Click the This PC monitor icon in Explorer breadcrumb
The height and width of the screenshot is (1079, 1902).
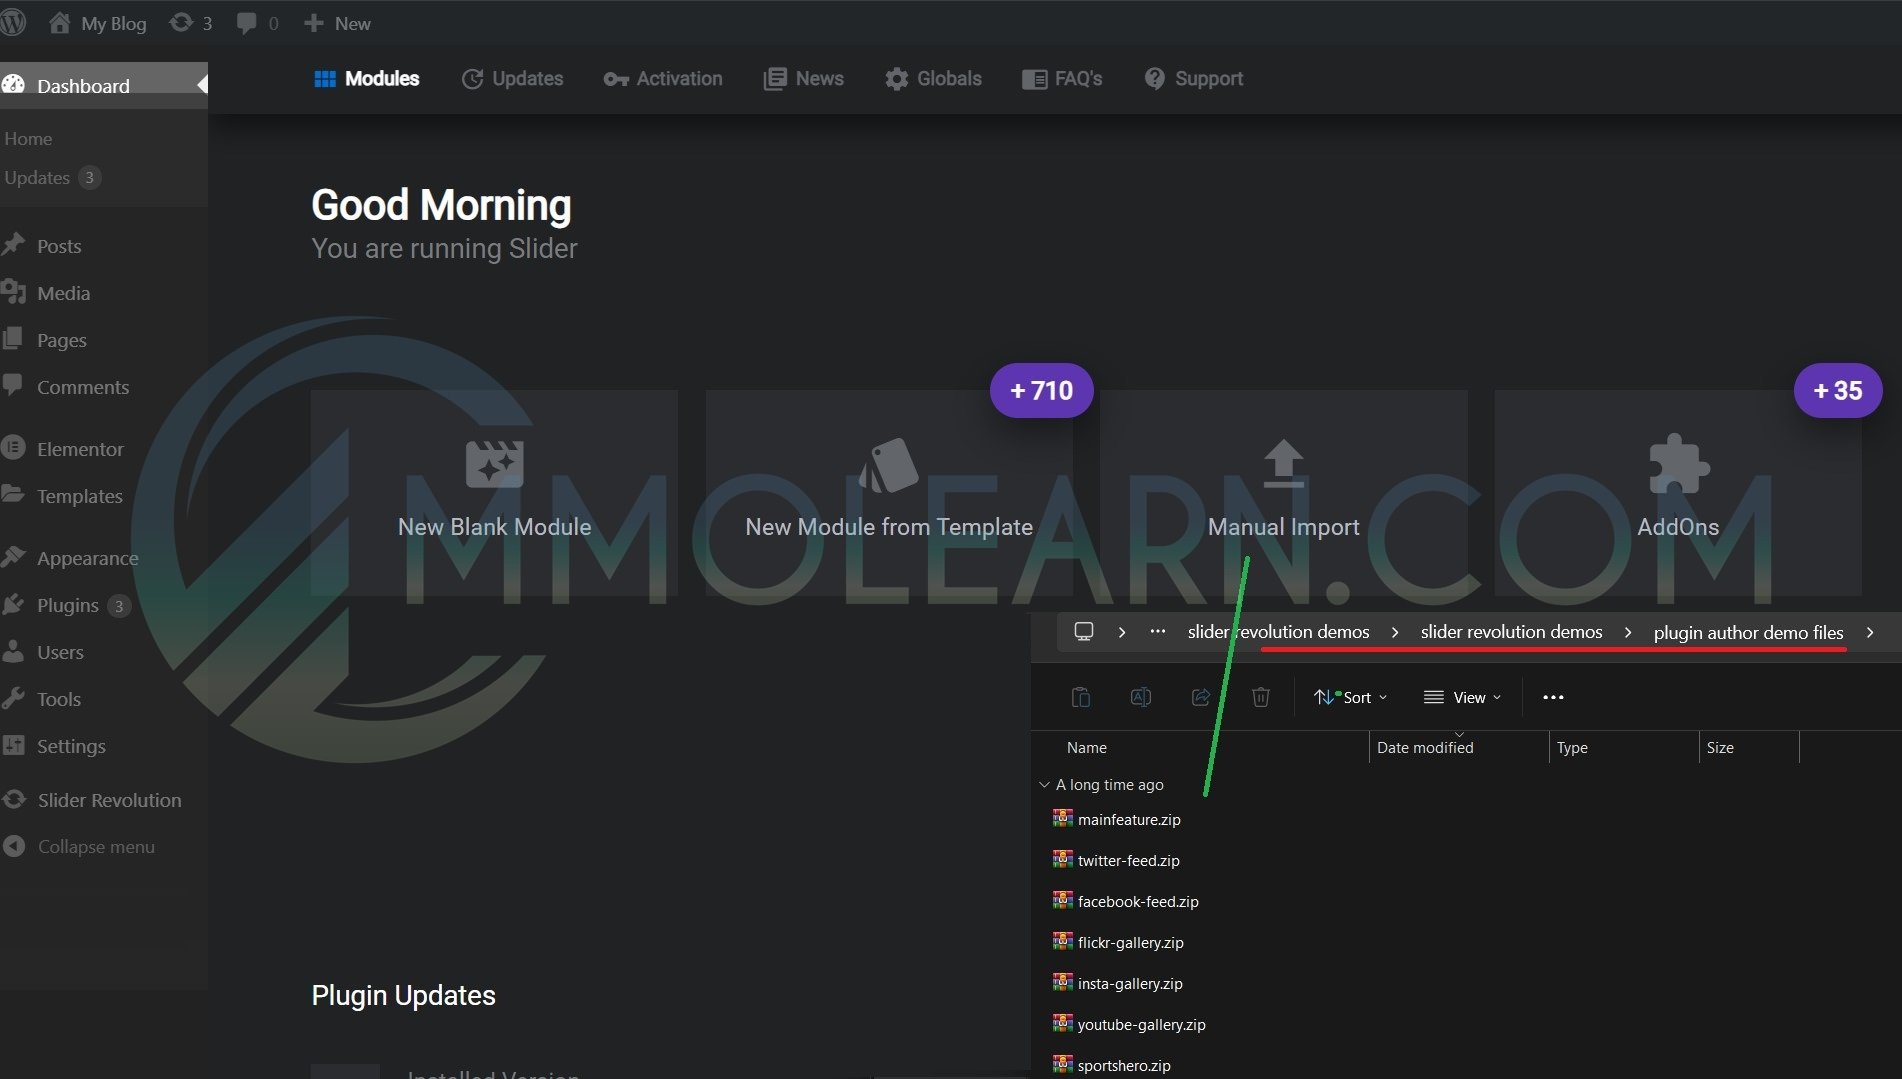(1083, 631)
